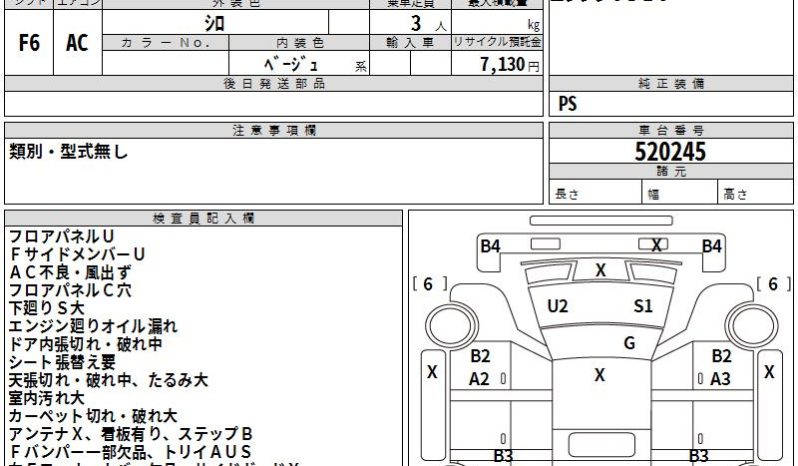The height and width of the screenshot is (466, 798).
Task: Click the F6 shift type cell
Action: pos(28,43)
